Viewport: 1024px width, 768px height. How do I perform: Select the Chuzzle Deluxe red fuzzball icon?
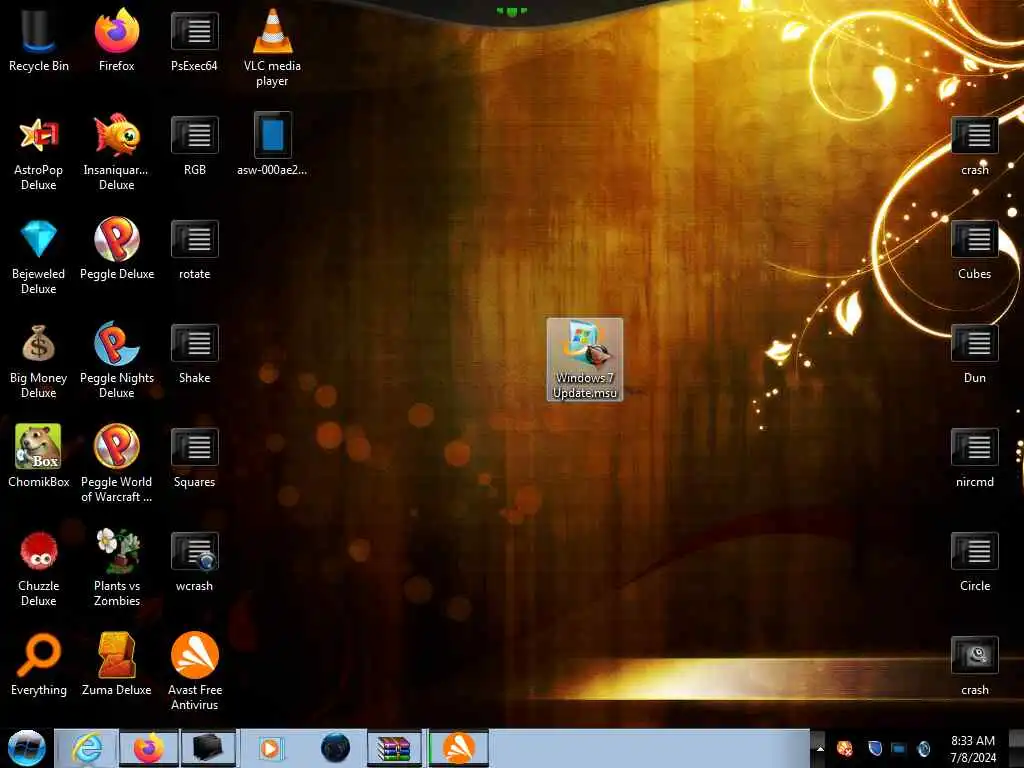[39, 568]
